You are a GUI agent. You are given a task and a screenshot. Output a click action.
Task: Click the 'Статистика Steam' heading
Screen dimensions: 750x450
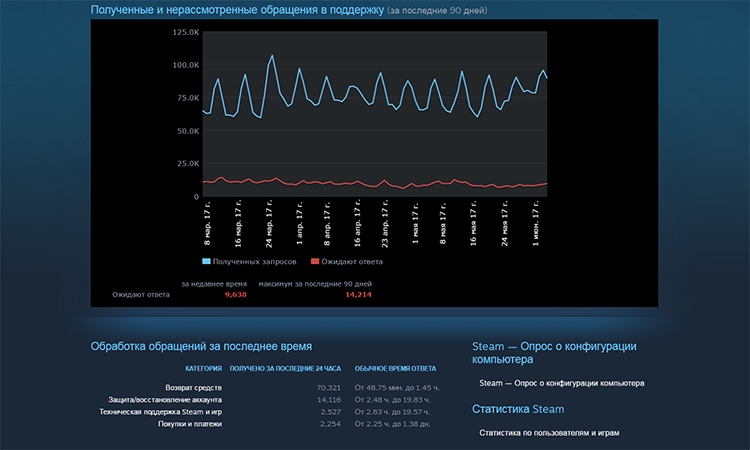pyautogui.click(x=518, y=409)
